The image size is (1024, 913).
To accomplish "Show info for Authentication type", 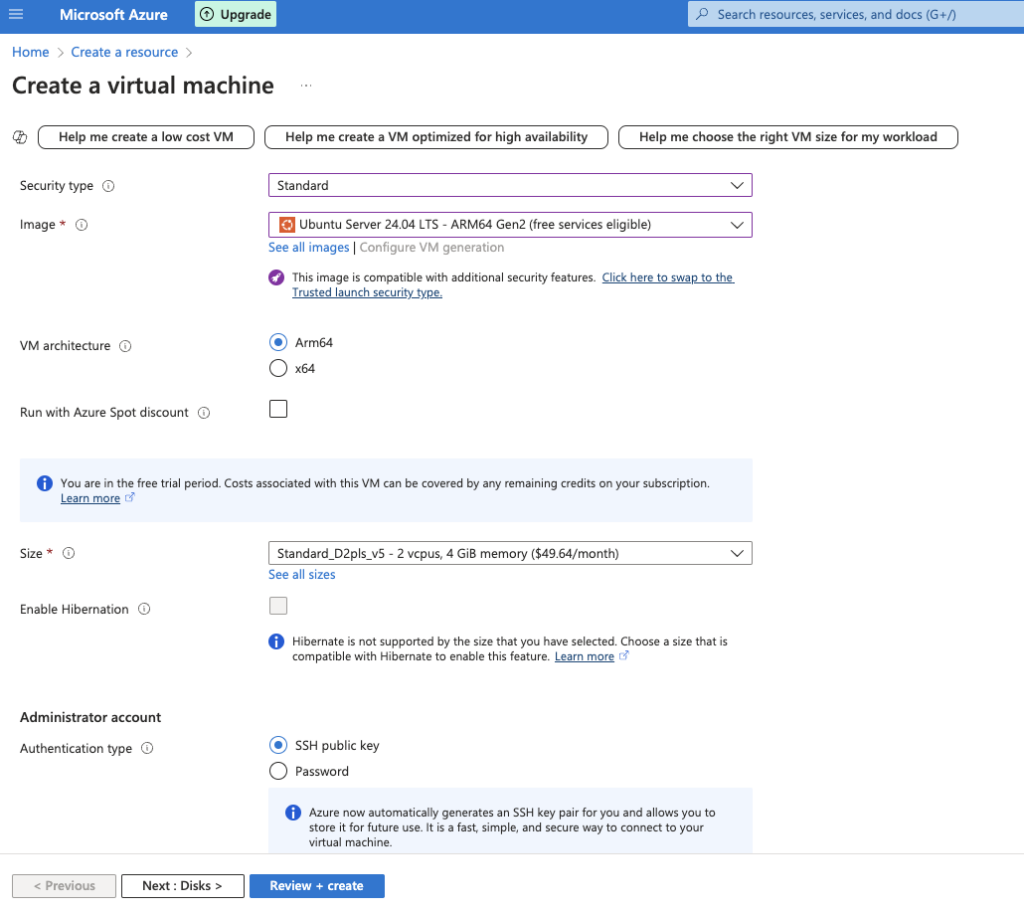I will (x=148, y=748).
